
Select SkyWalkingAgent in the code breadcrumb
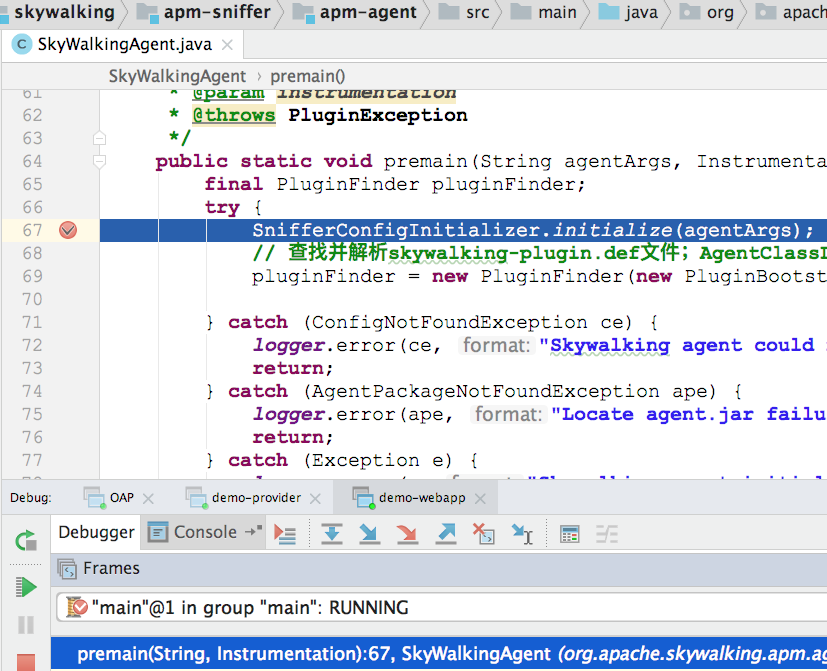click(x=177, y=76)
